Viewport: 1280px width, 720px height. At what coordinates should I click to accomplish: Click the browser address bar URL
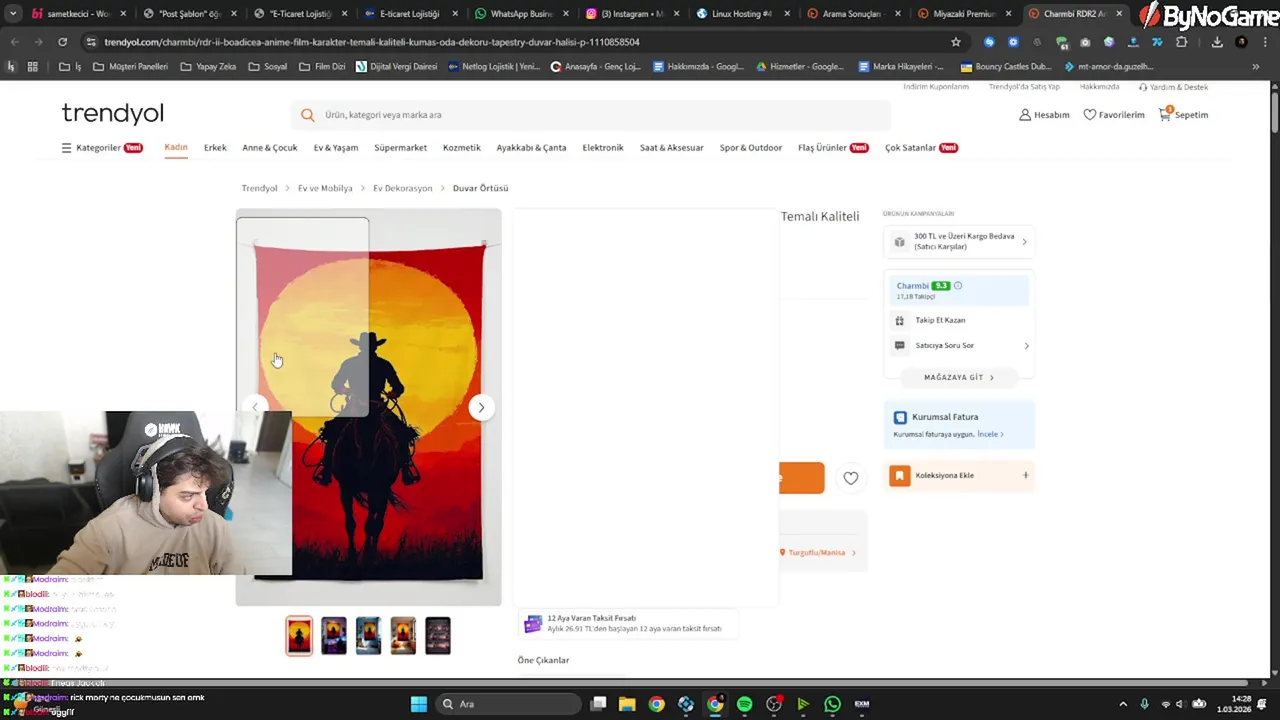(372, 42)
